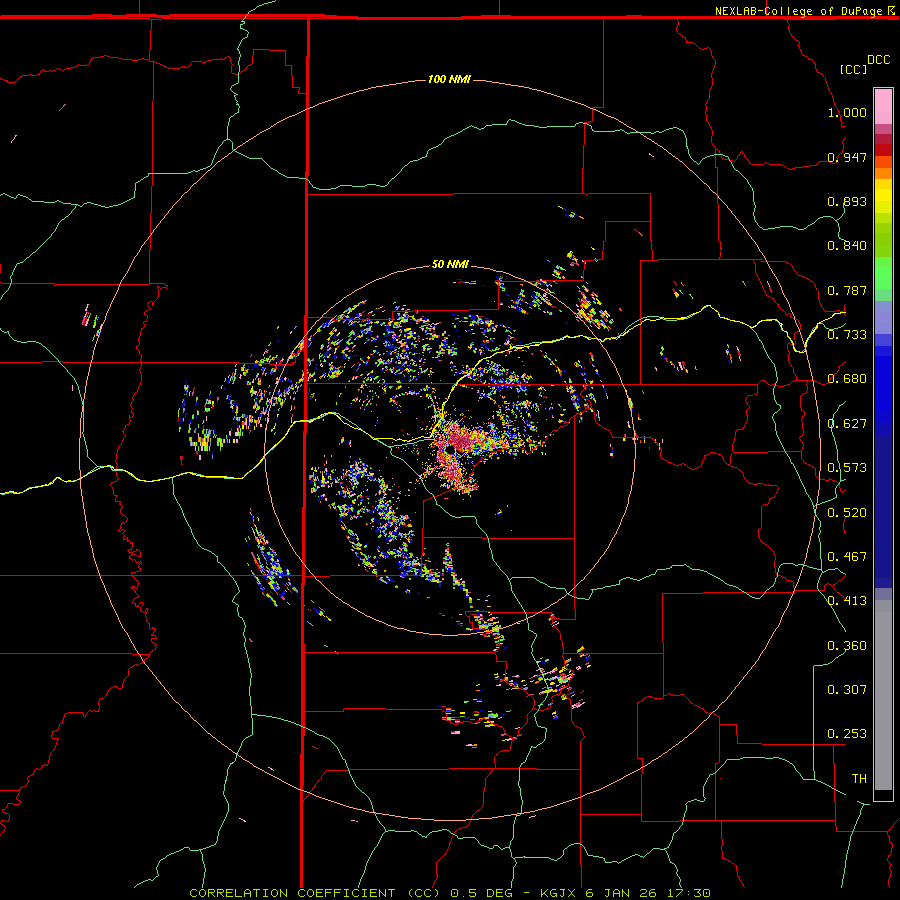Click the 0.947 scale value

tap(847, 157)
